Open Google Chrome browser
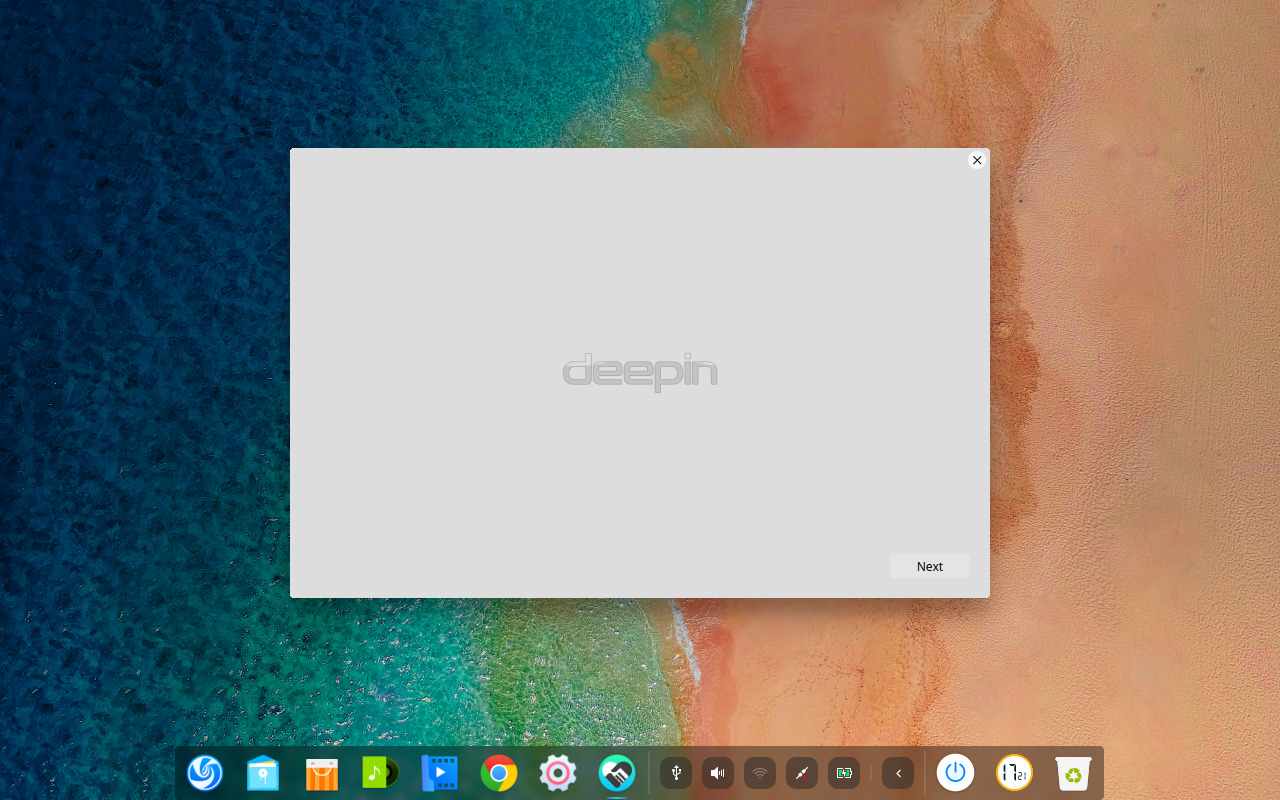This screenshot has height=800, width=1280. [x=498, y=773]
